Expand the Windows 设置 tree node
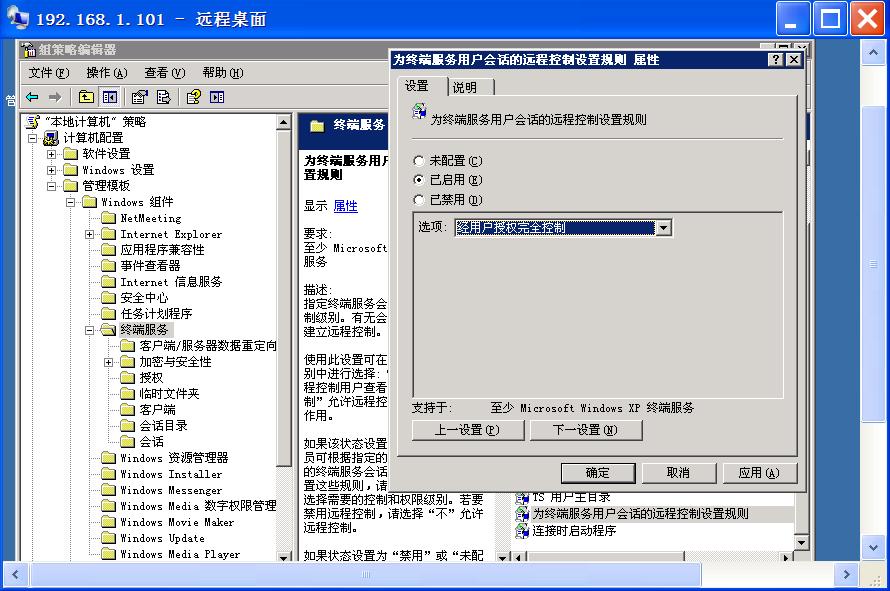The image size is (890, 591). [x=52, y=170]
